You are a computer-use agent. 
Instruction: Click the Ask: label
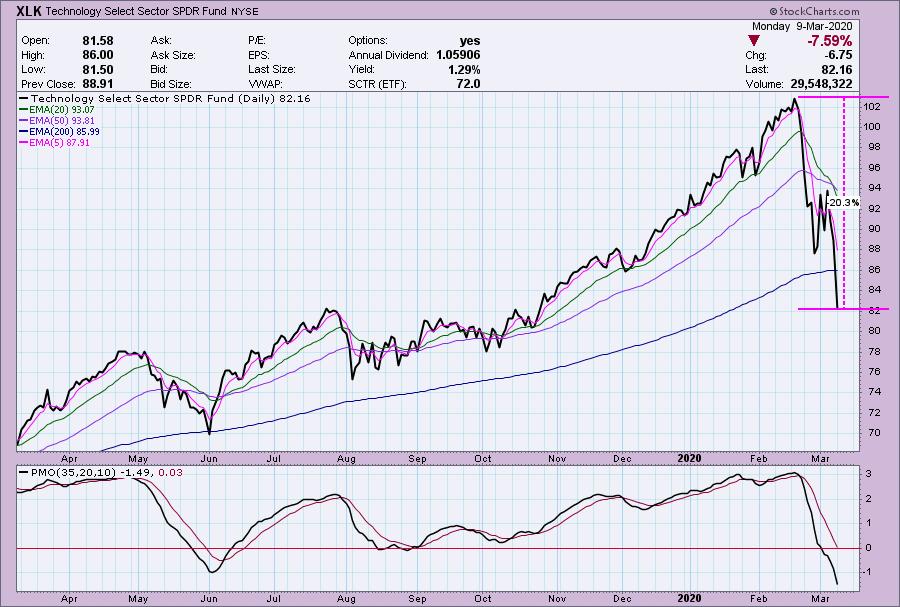161,41
